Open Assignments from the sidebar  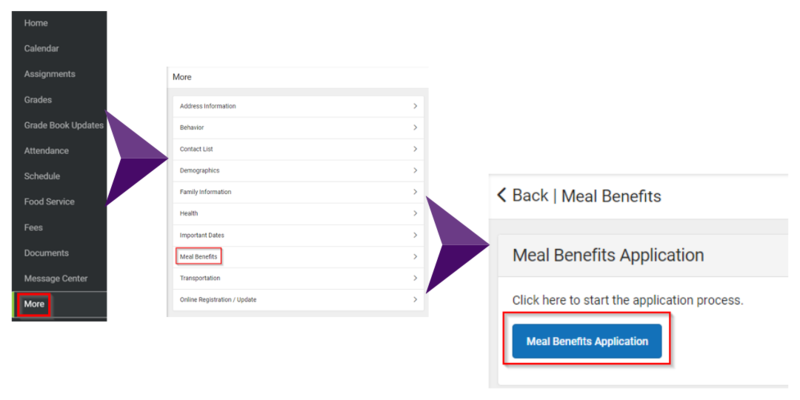[49, 74]
